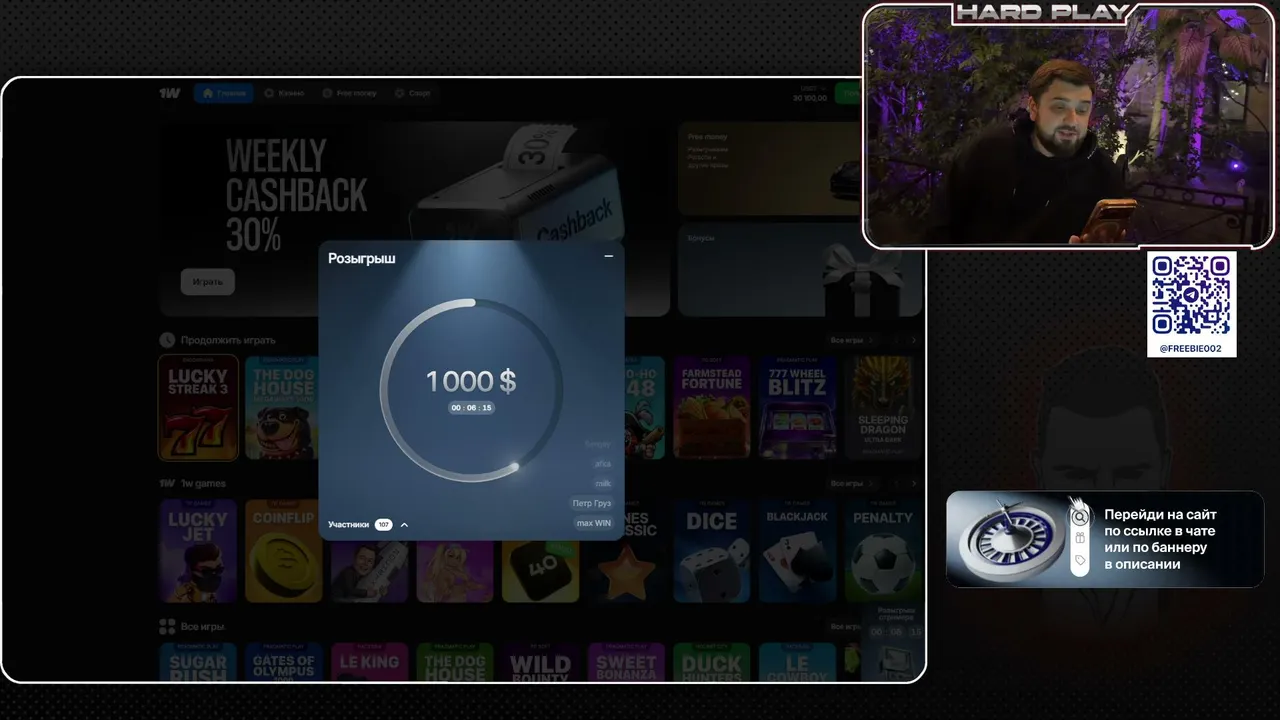The height and width of the screenshot is (720, 1280).
Task: Select participant 'milk' chip
Action: 602,483
